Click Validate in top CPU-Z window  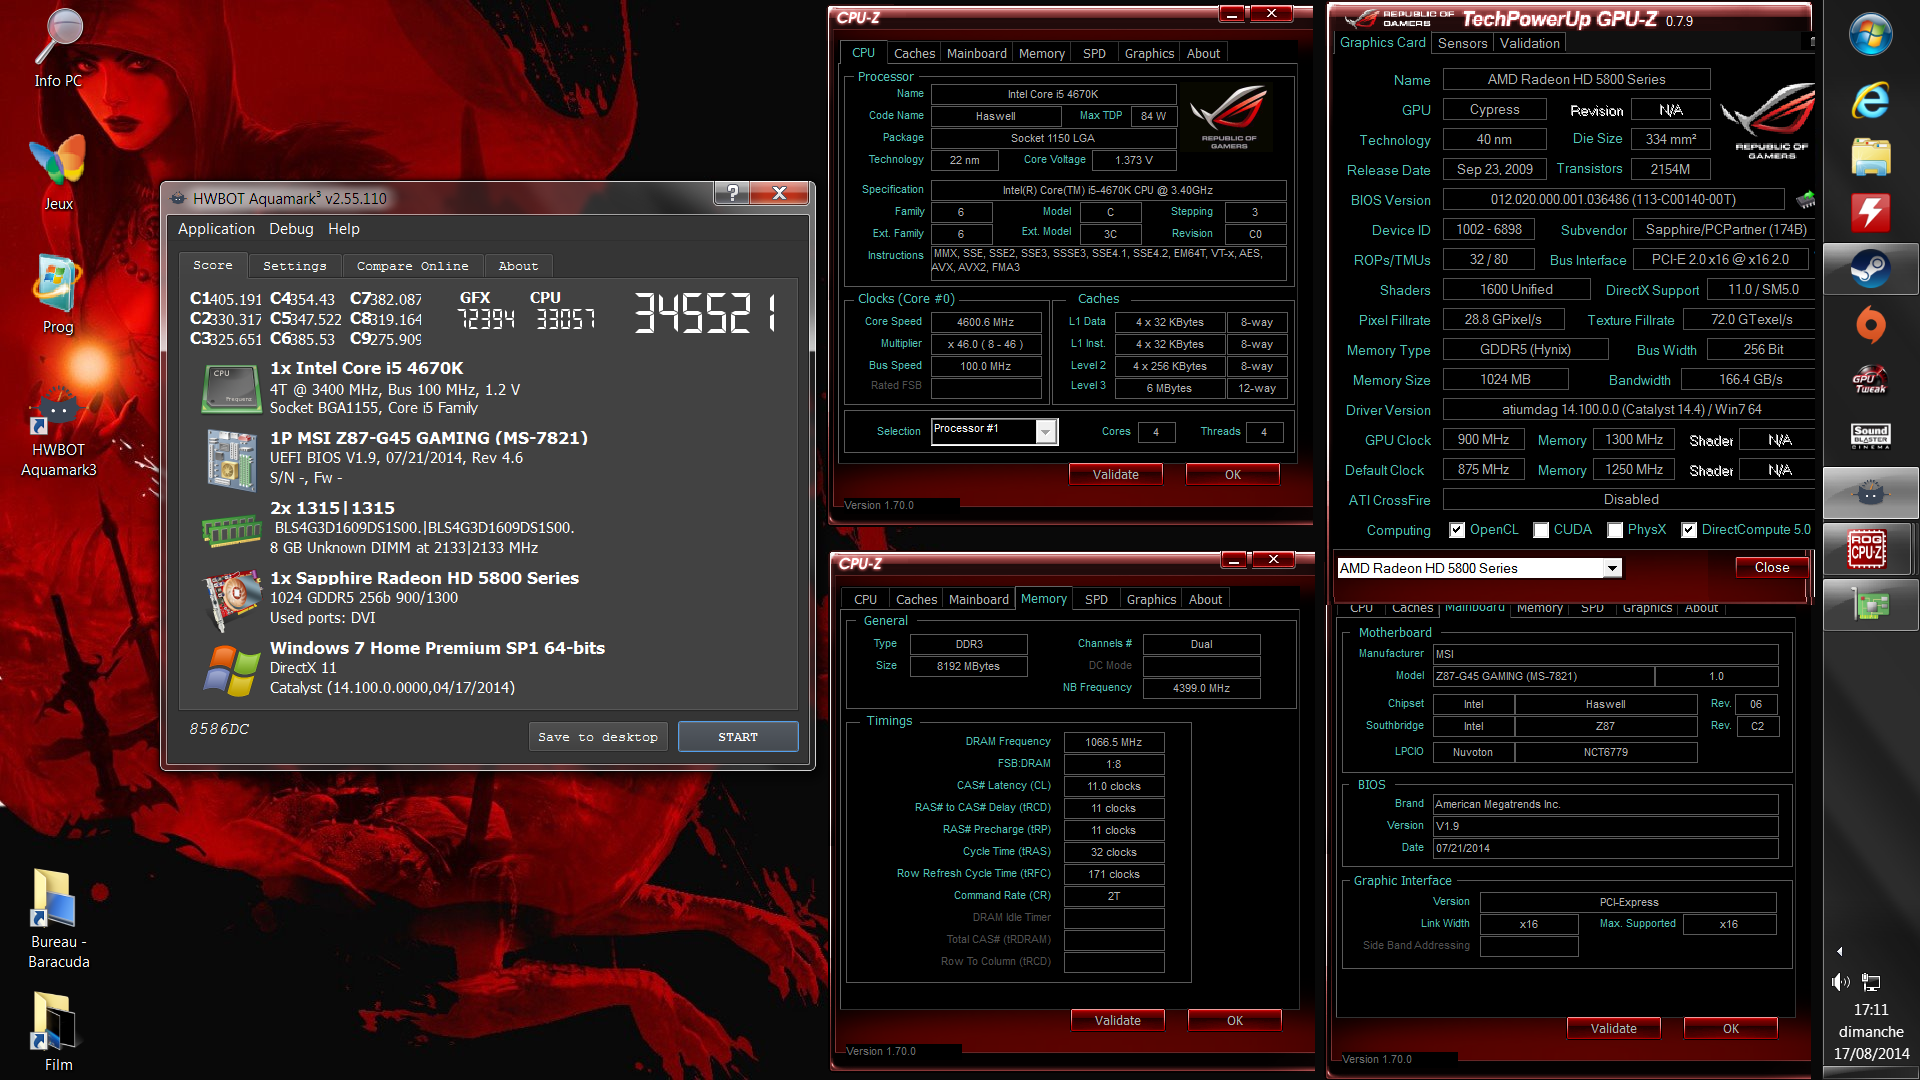coord(1115,475)
